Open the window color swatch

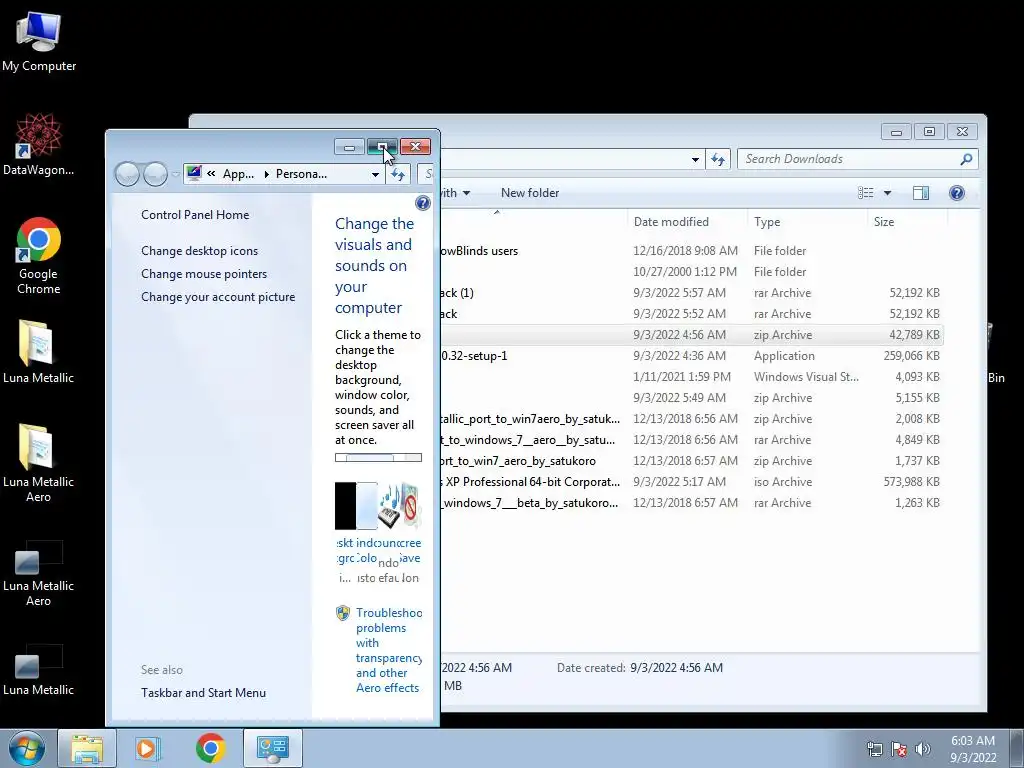coord(367,505)
